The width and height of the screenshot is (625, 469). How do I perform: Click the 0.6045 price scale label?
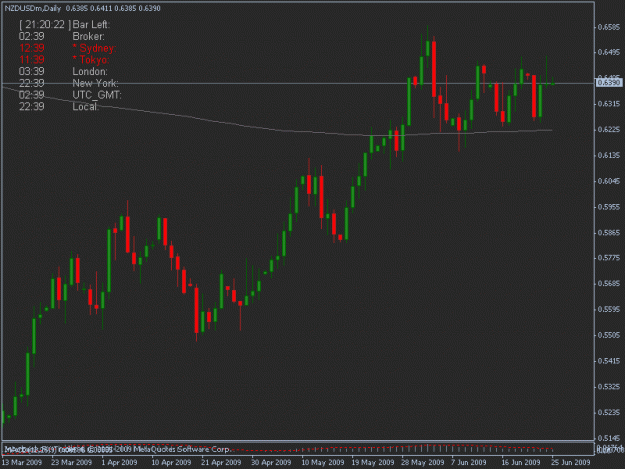point(609,181)
